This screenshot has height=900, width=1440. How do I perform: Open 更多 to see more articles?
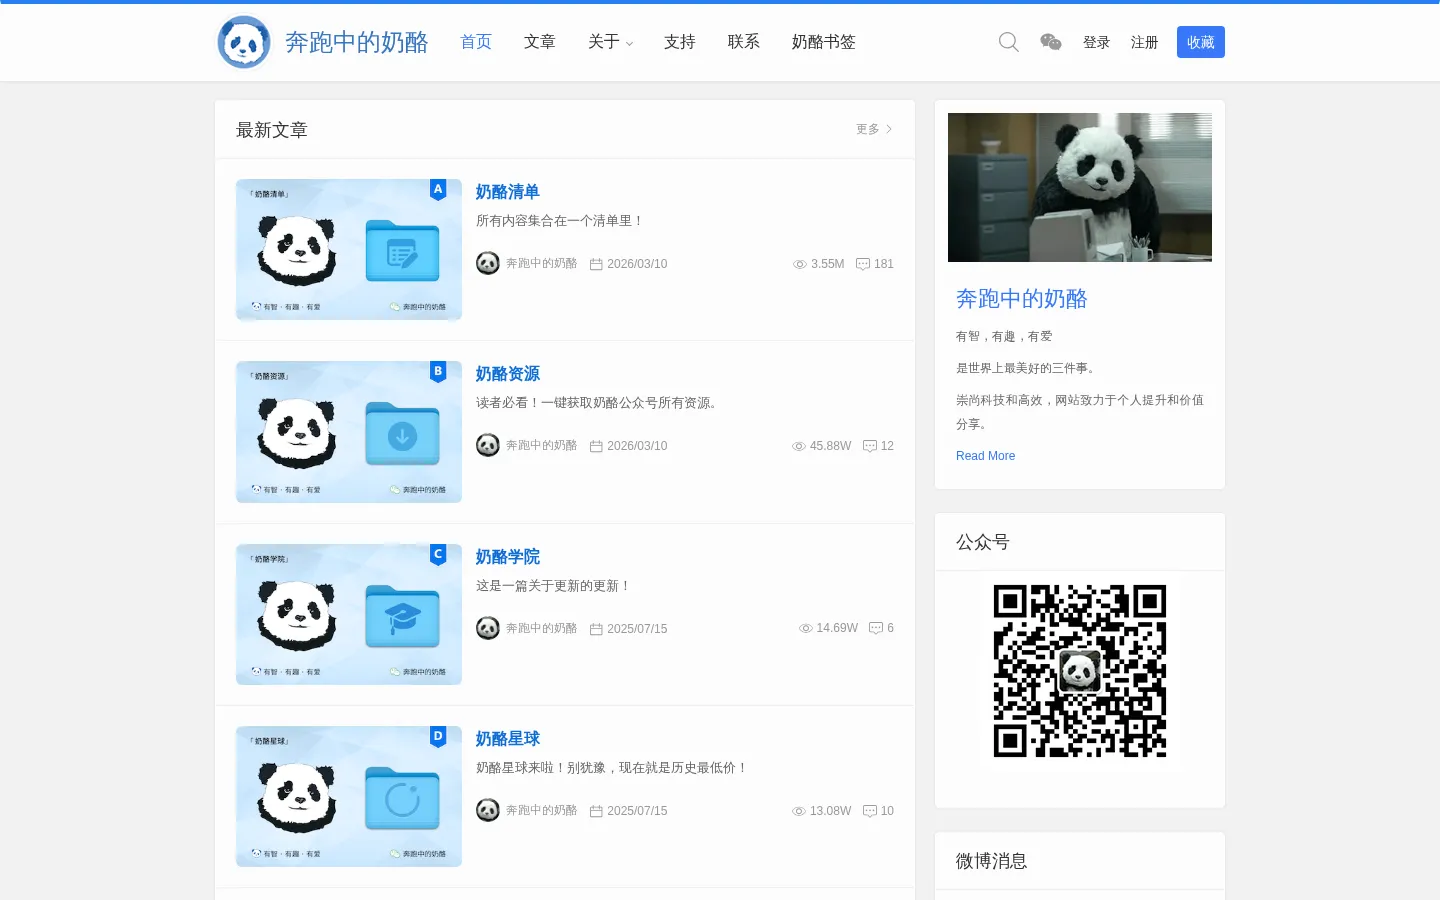pos(874,129)
